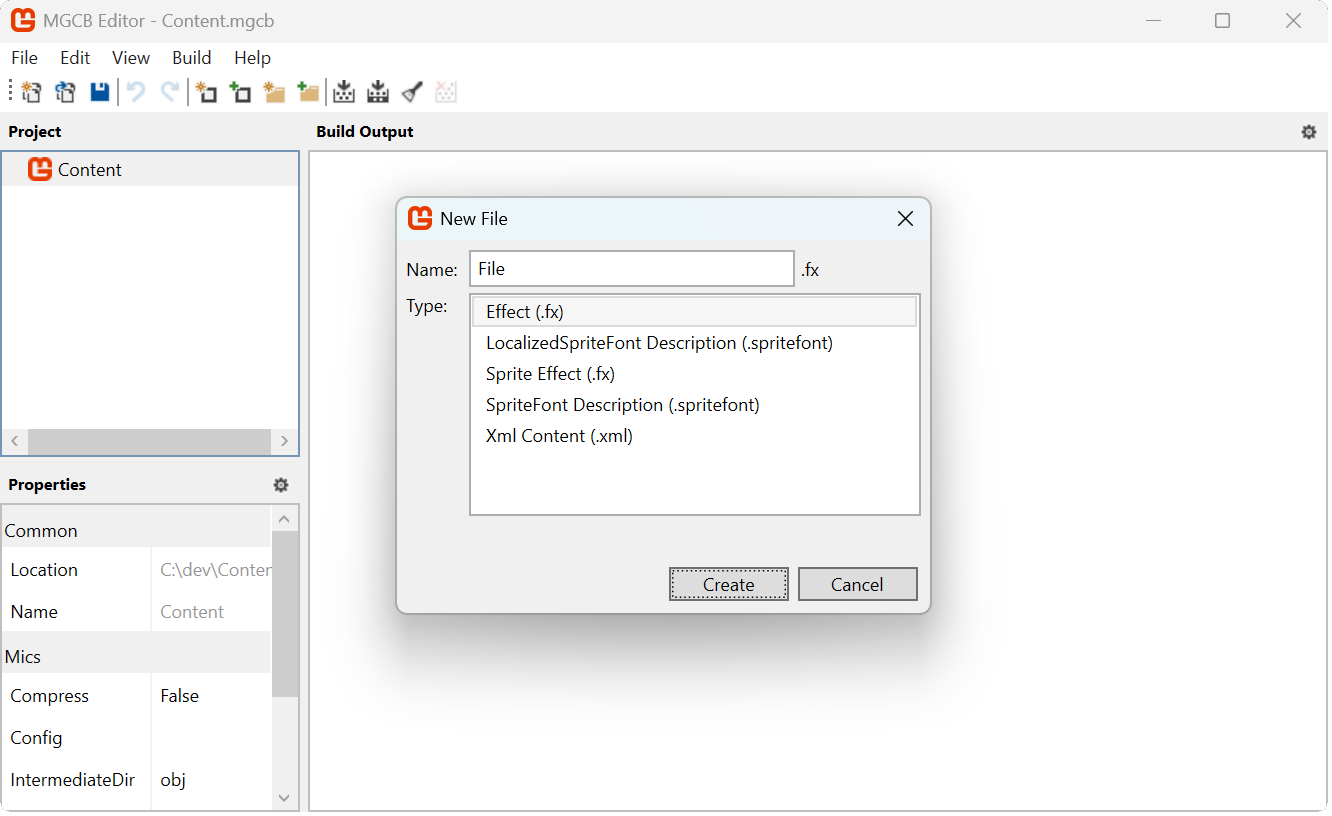Cancel the New File dialog

pyautogui.click(x=857, y=584)
